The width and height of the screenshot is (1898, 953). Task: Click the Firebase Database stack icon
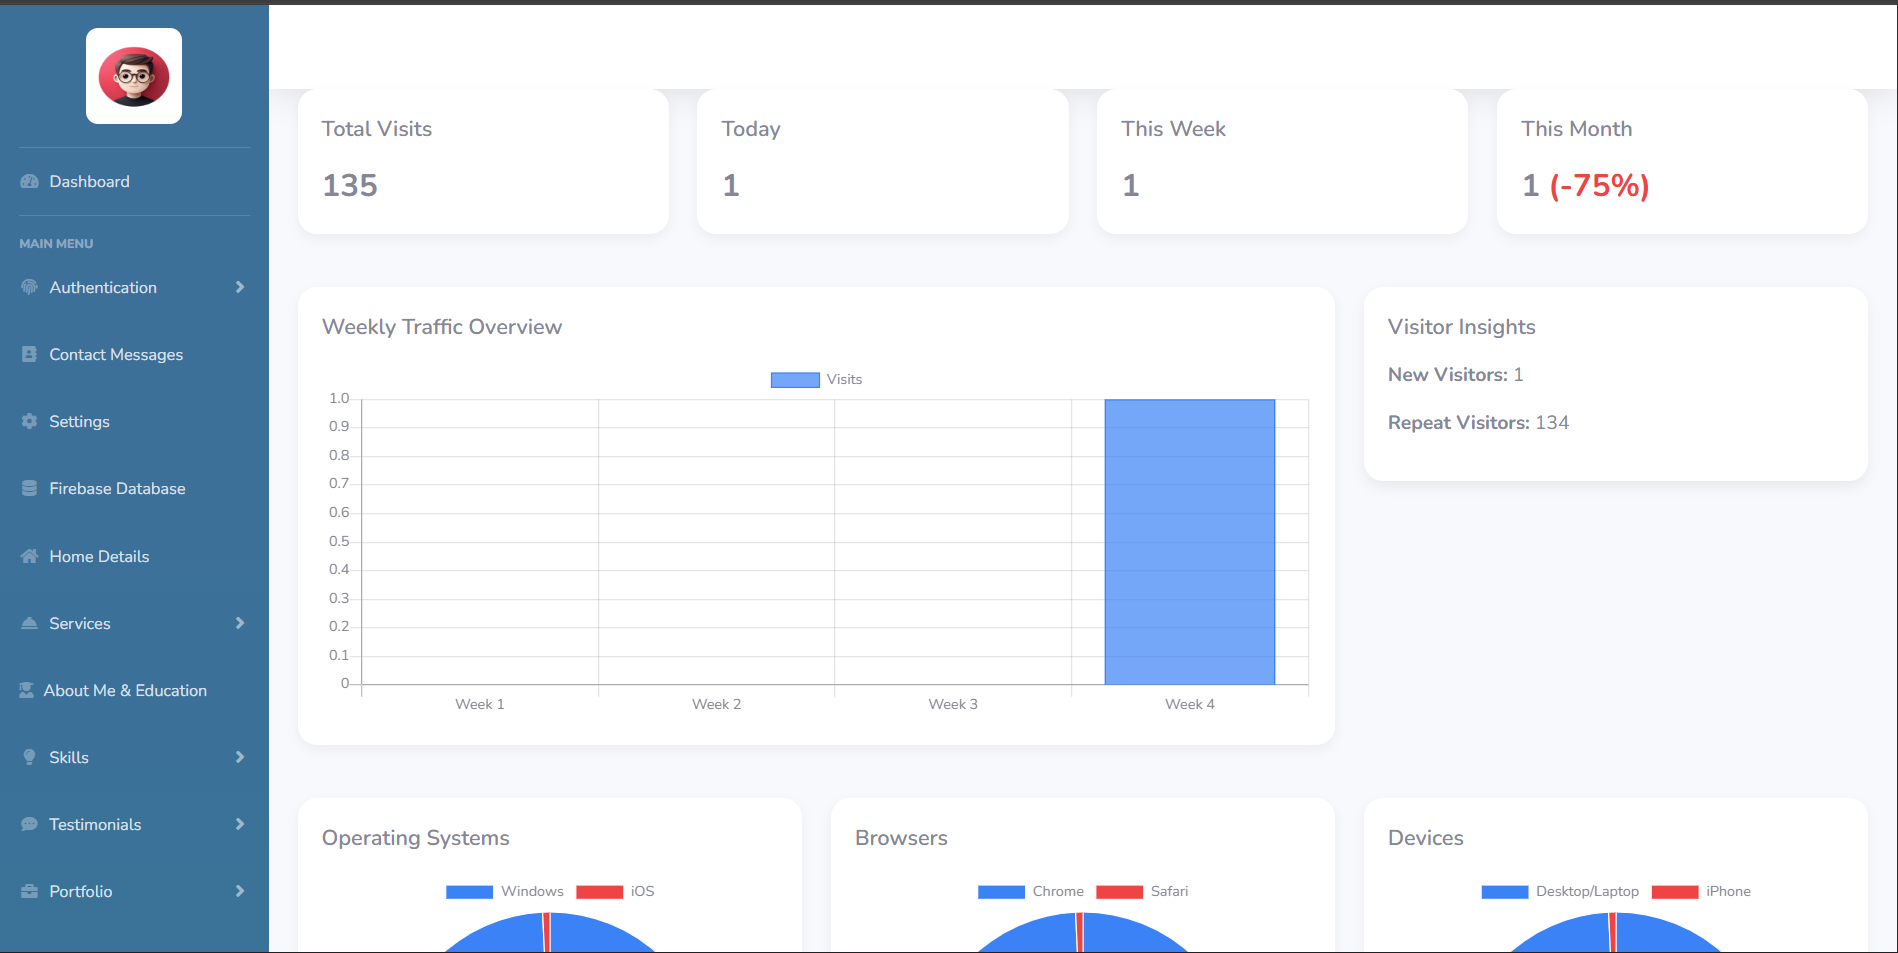pos(30,489)
